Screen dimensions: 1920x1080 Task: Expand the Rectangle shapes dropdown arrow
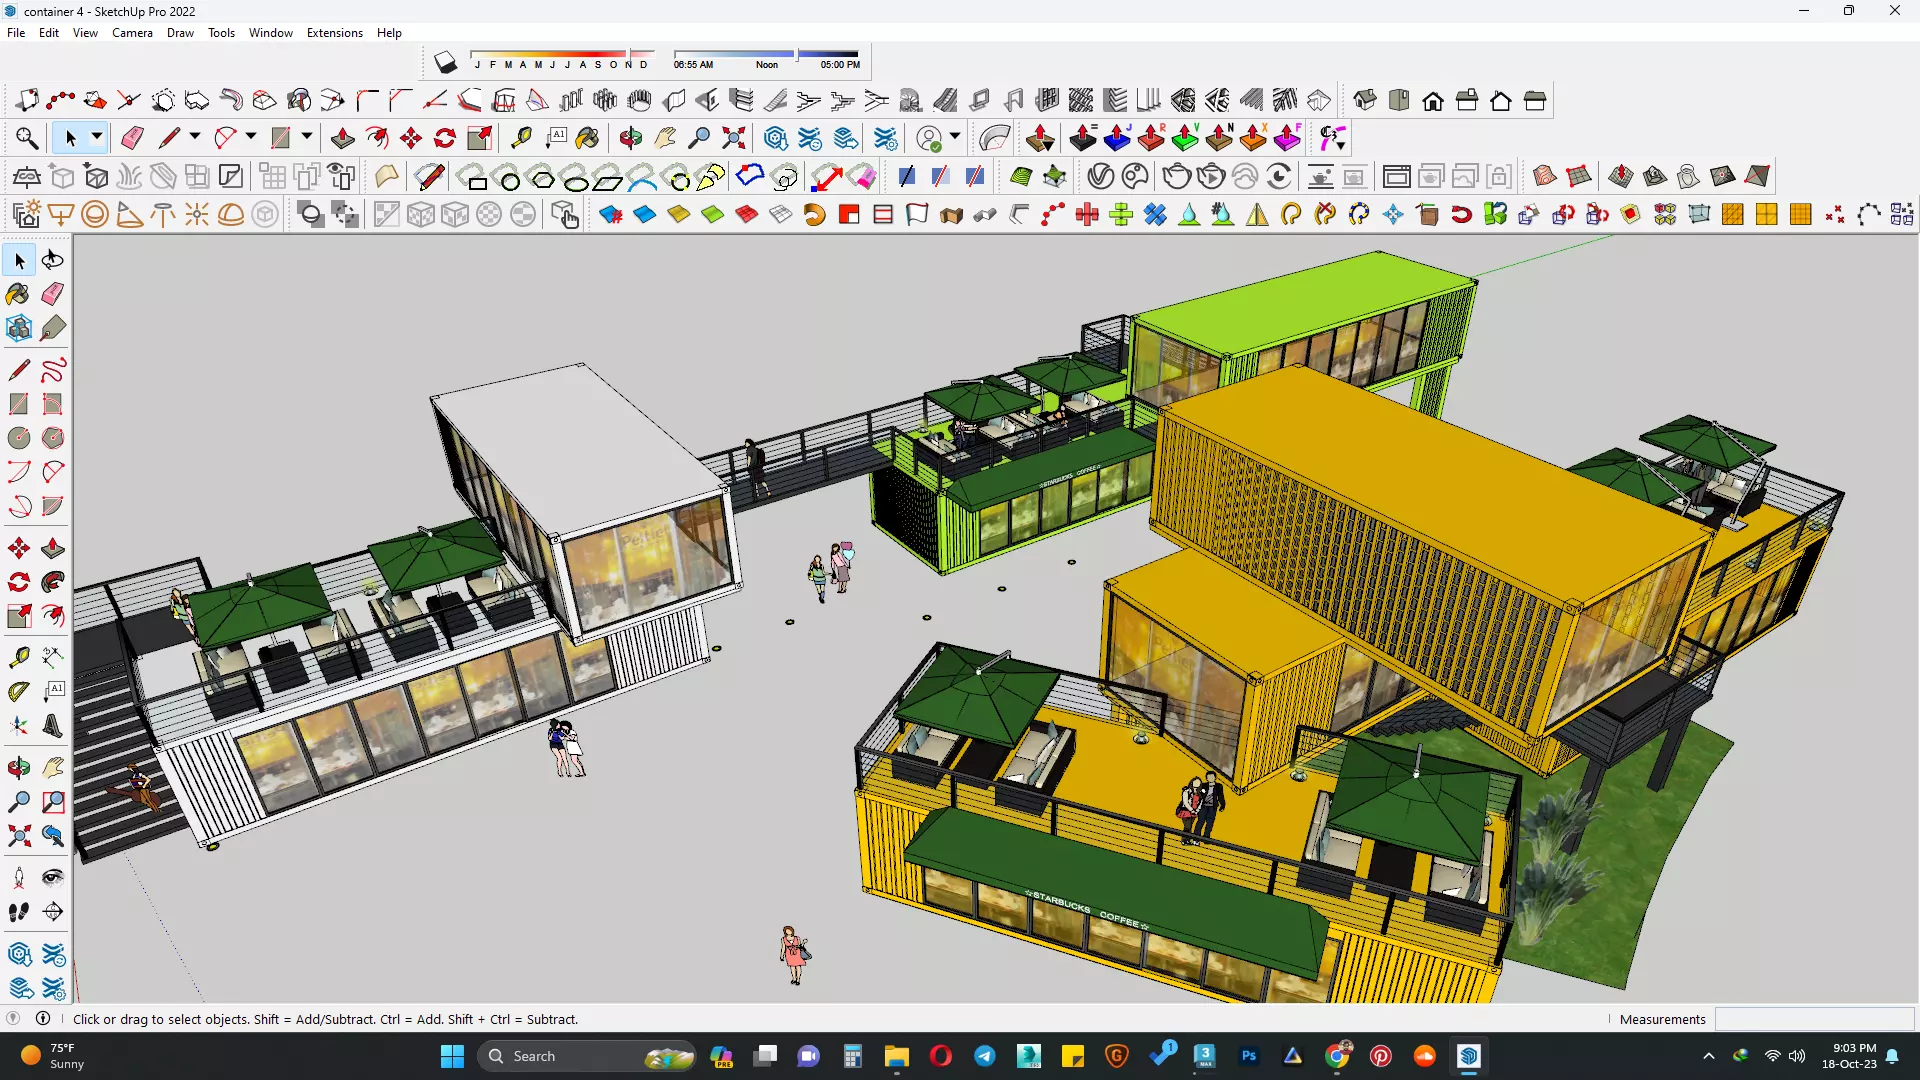pos(307,137)
